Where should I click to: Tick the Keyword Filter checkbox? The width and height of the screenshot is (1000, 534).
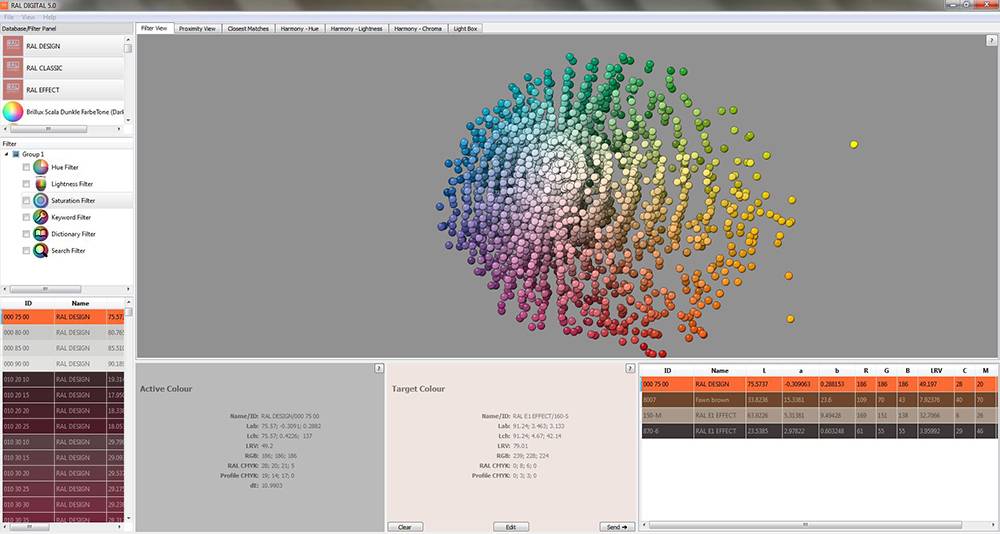click(x=26, y=218)
